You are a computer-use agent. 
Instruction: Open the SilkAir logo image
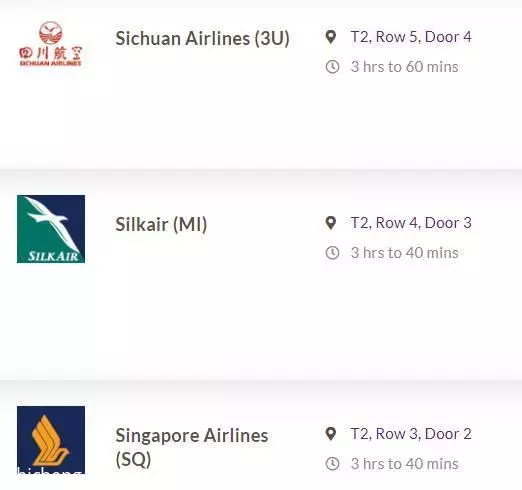tap(51, 229)
